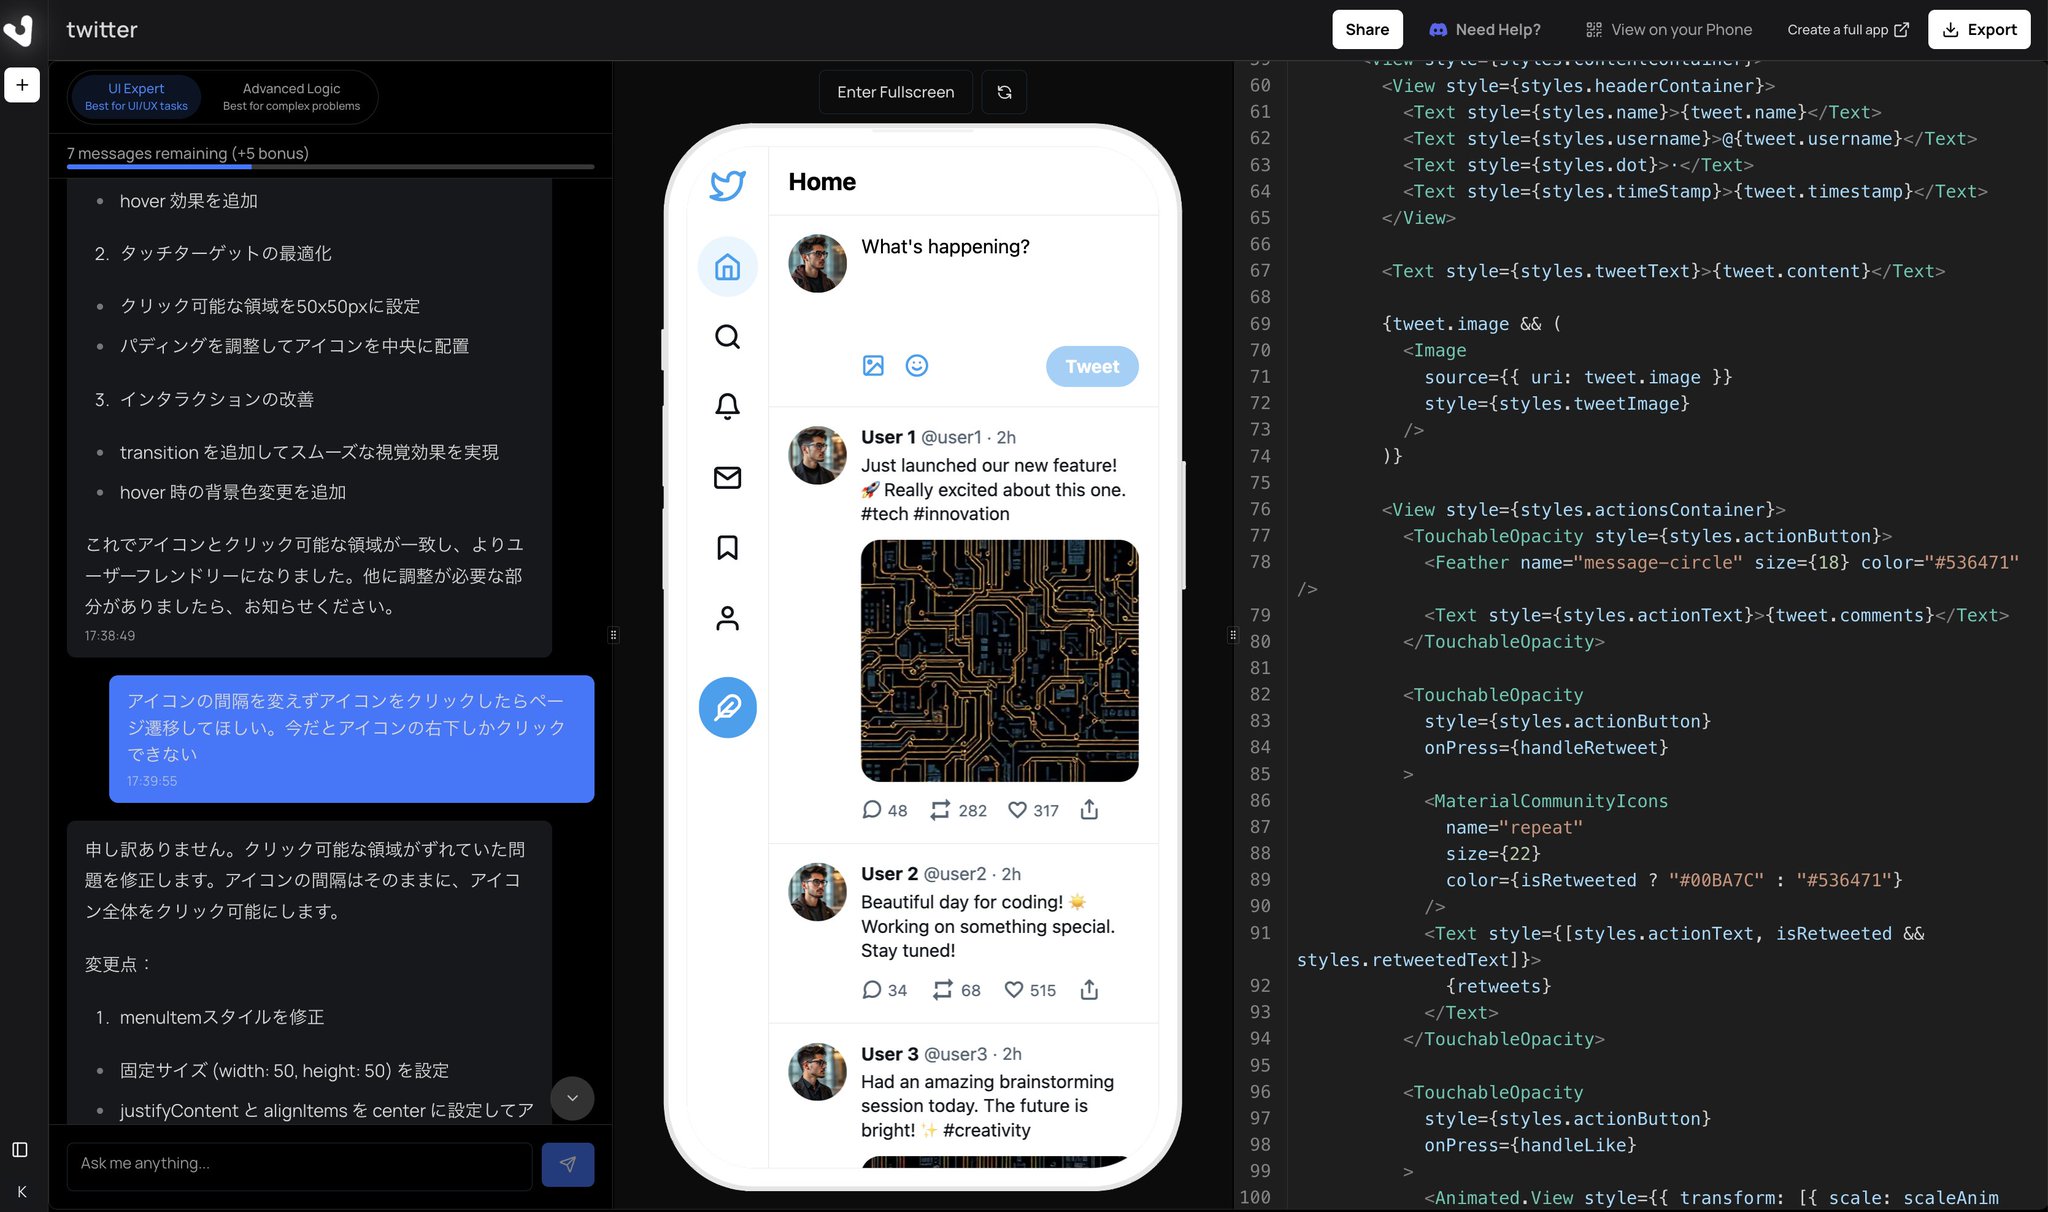Select the UI Expert mode
Screen dimensions: 2048x1212
(136, 97)
